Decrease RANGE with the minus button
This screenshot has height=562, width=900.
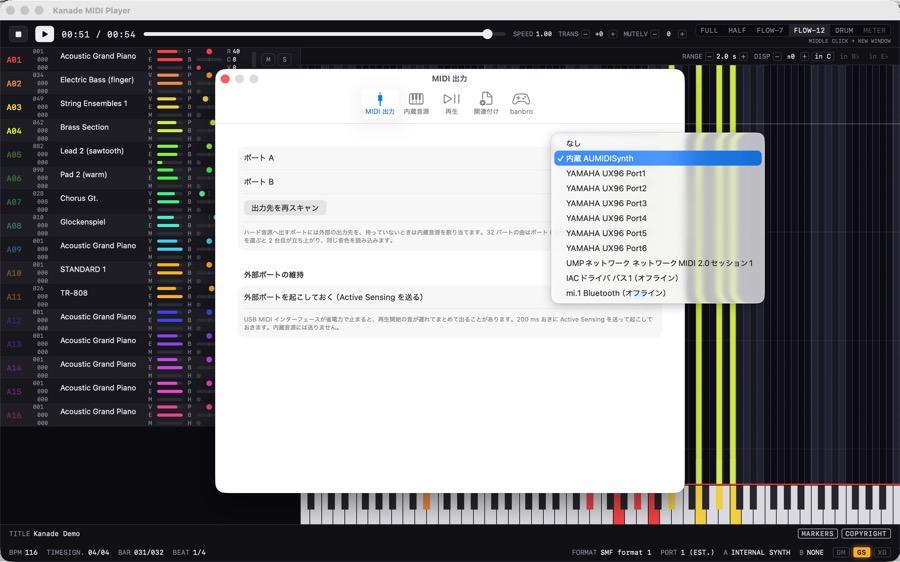[x=709, y=56]
